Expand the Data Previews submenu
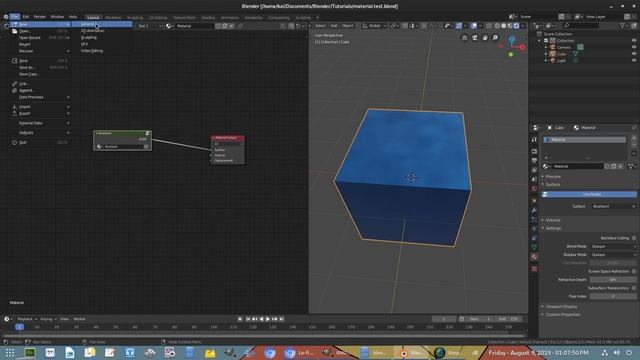Screen dimensions: 640x360 point(40,97)
